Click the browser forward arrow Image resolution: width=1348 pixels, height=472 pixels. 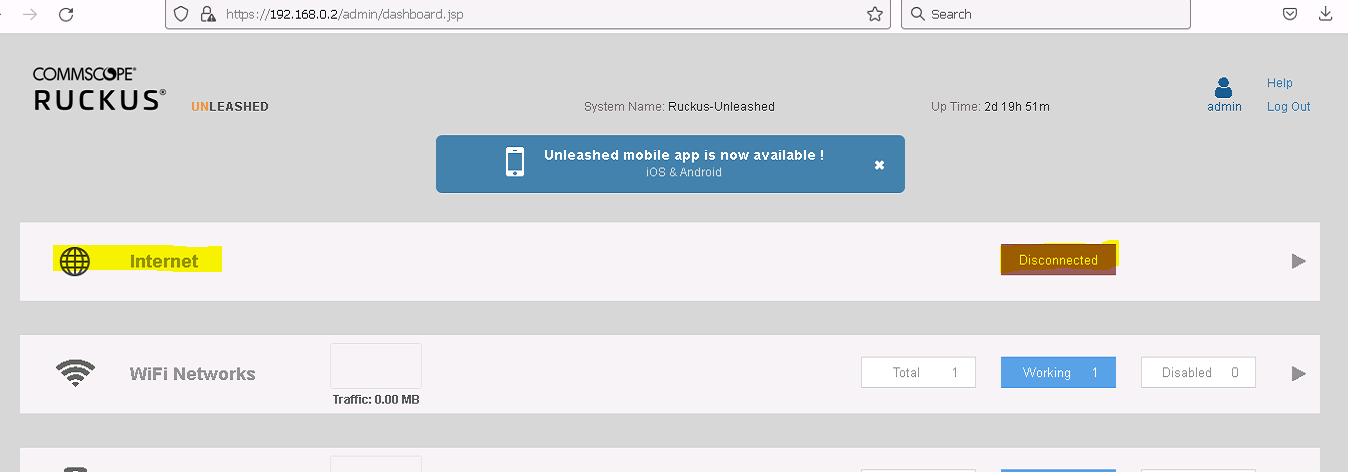coord(31,14)
